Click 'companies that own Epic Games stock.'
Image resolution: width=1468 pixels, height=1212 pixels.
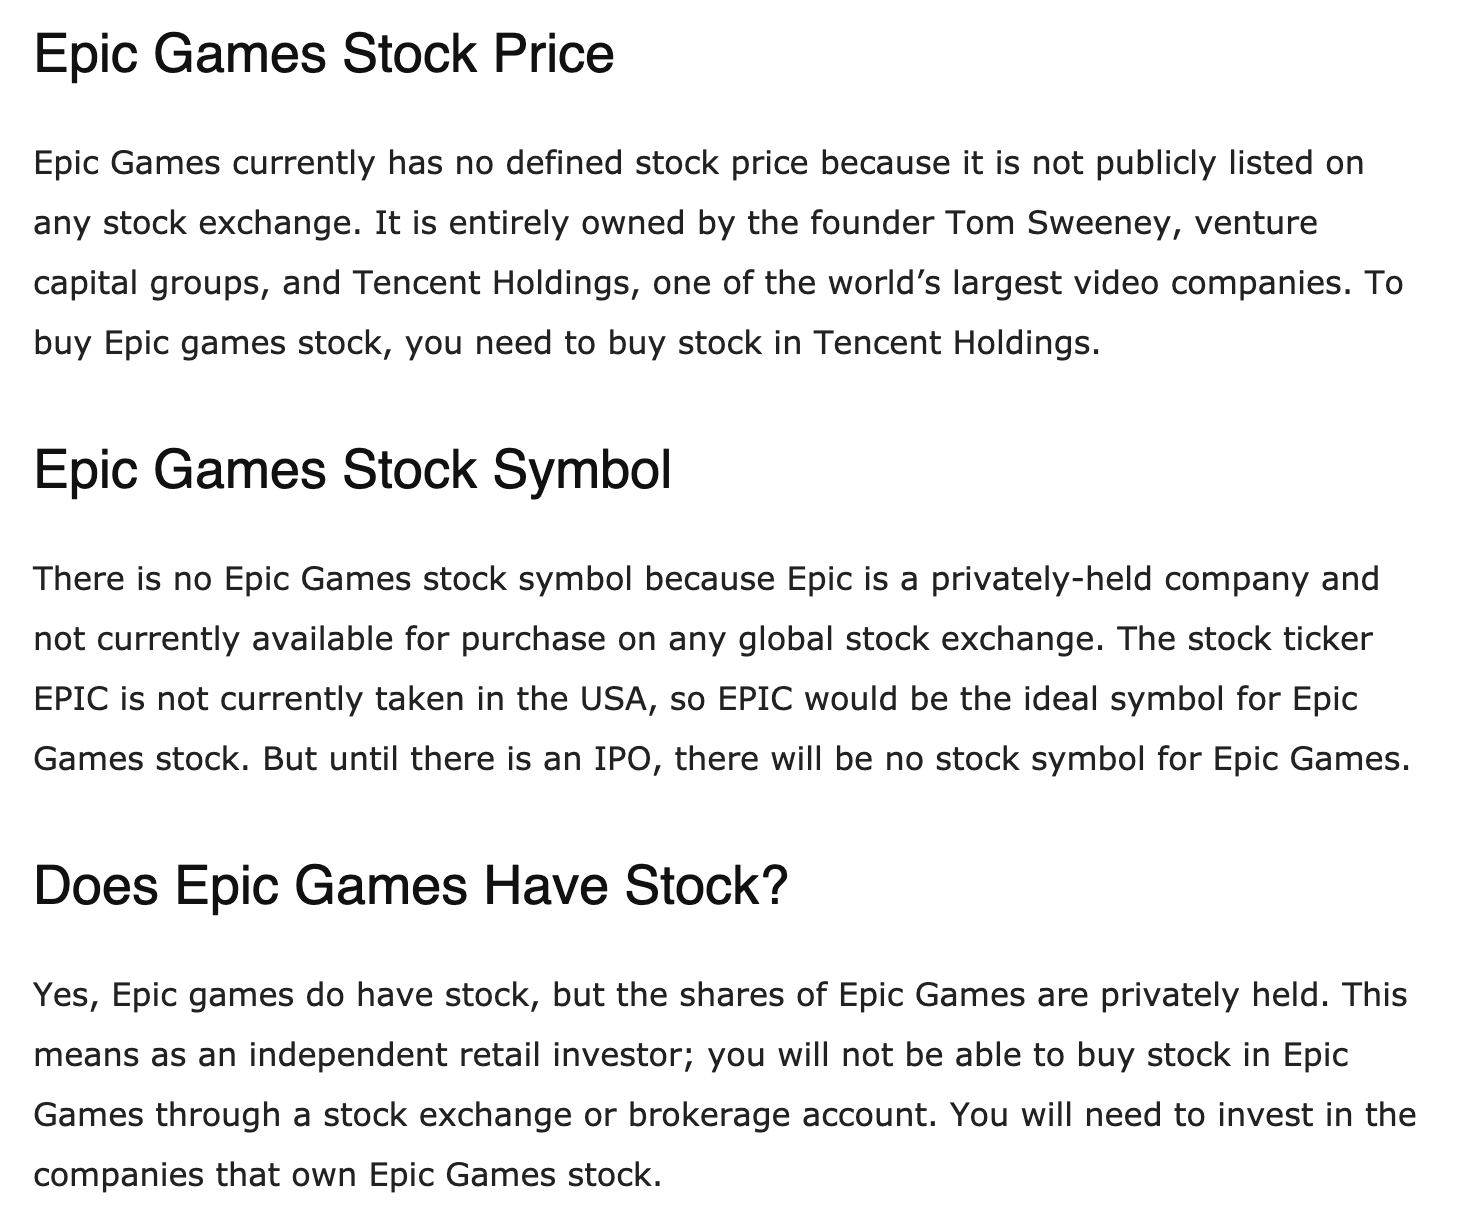348,1175
